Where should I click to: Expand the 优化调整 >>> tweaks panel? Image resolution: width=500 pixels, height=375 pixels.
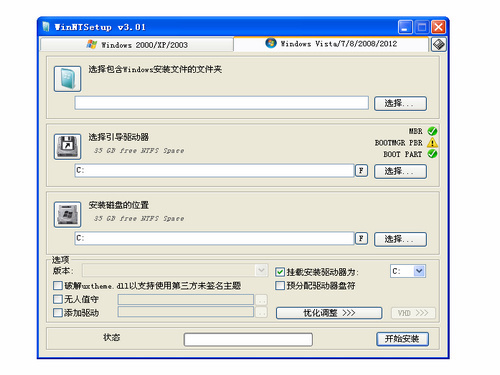click(x=329, y=313)
